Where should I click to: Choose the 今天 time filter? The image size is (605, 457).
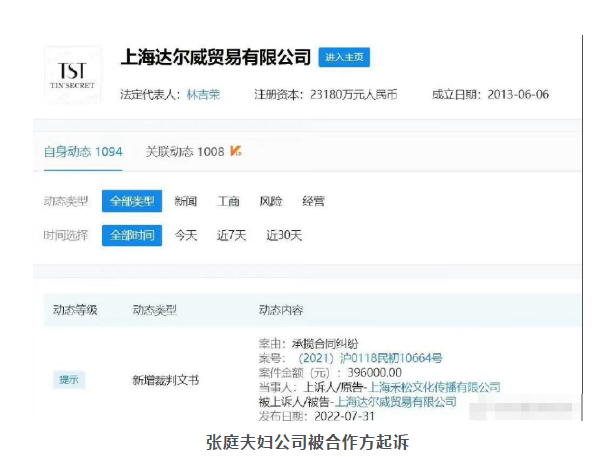(x=186, y=235)
